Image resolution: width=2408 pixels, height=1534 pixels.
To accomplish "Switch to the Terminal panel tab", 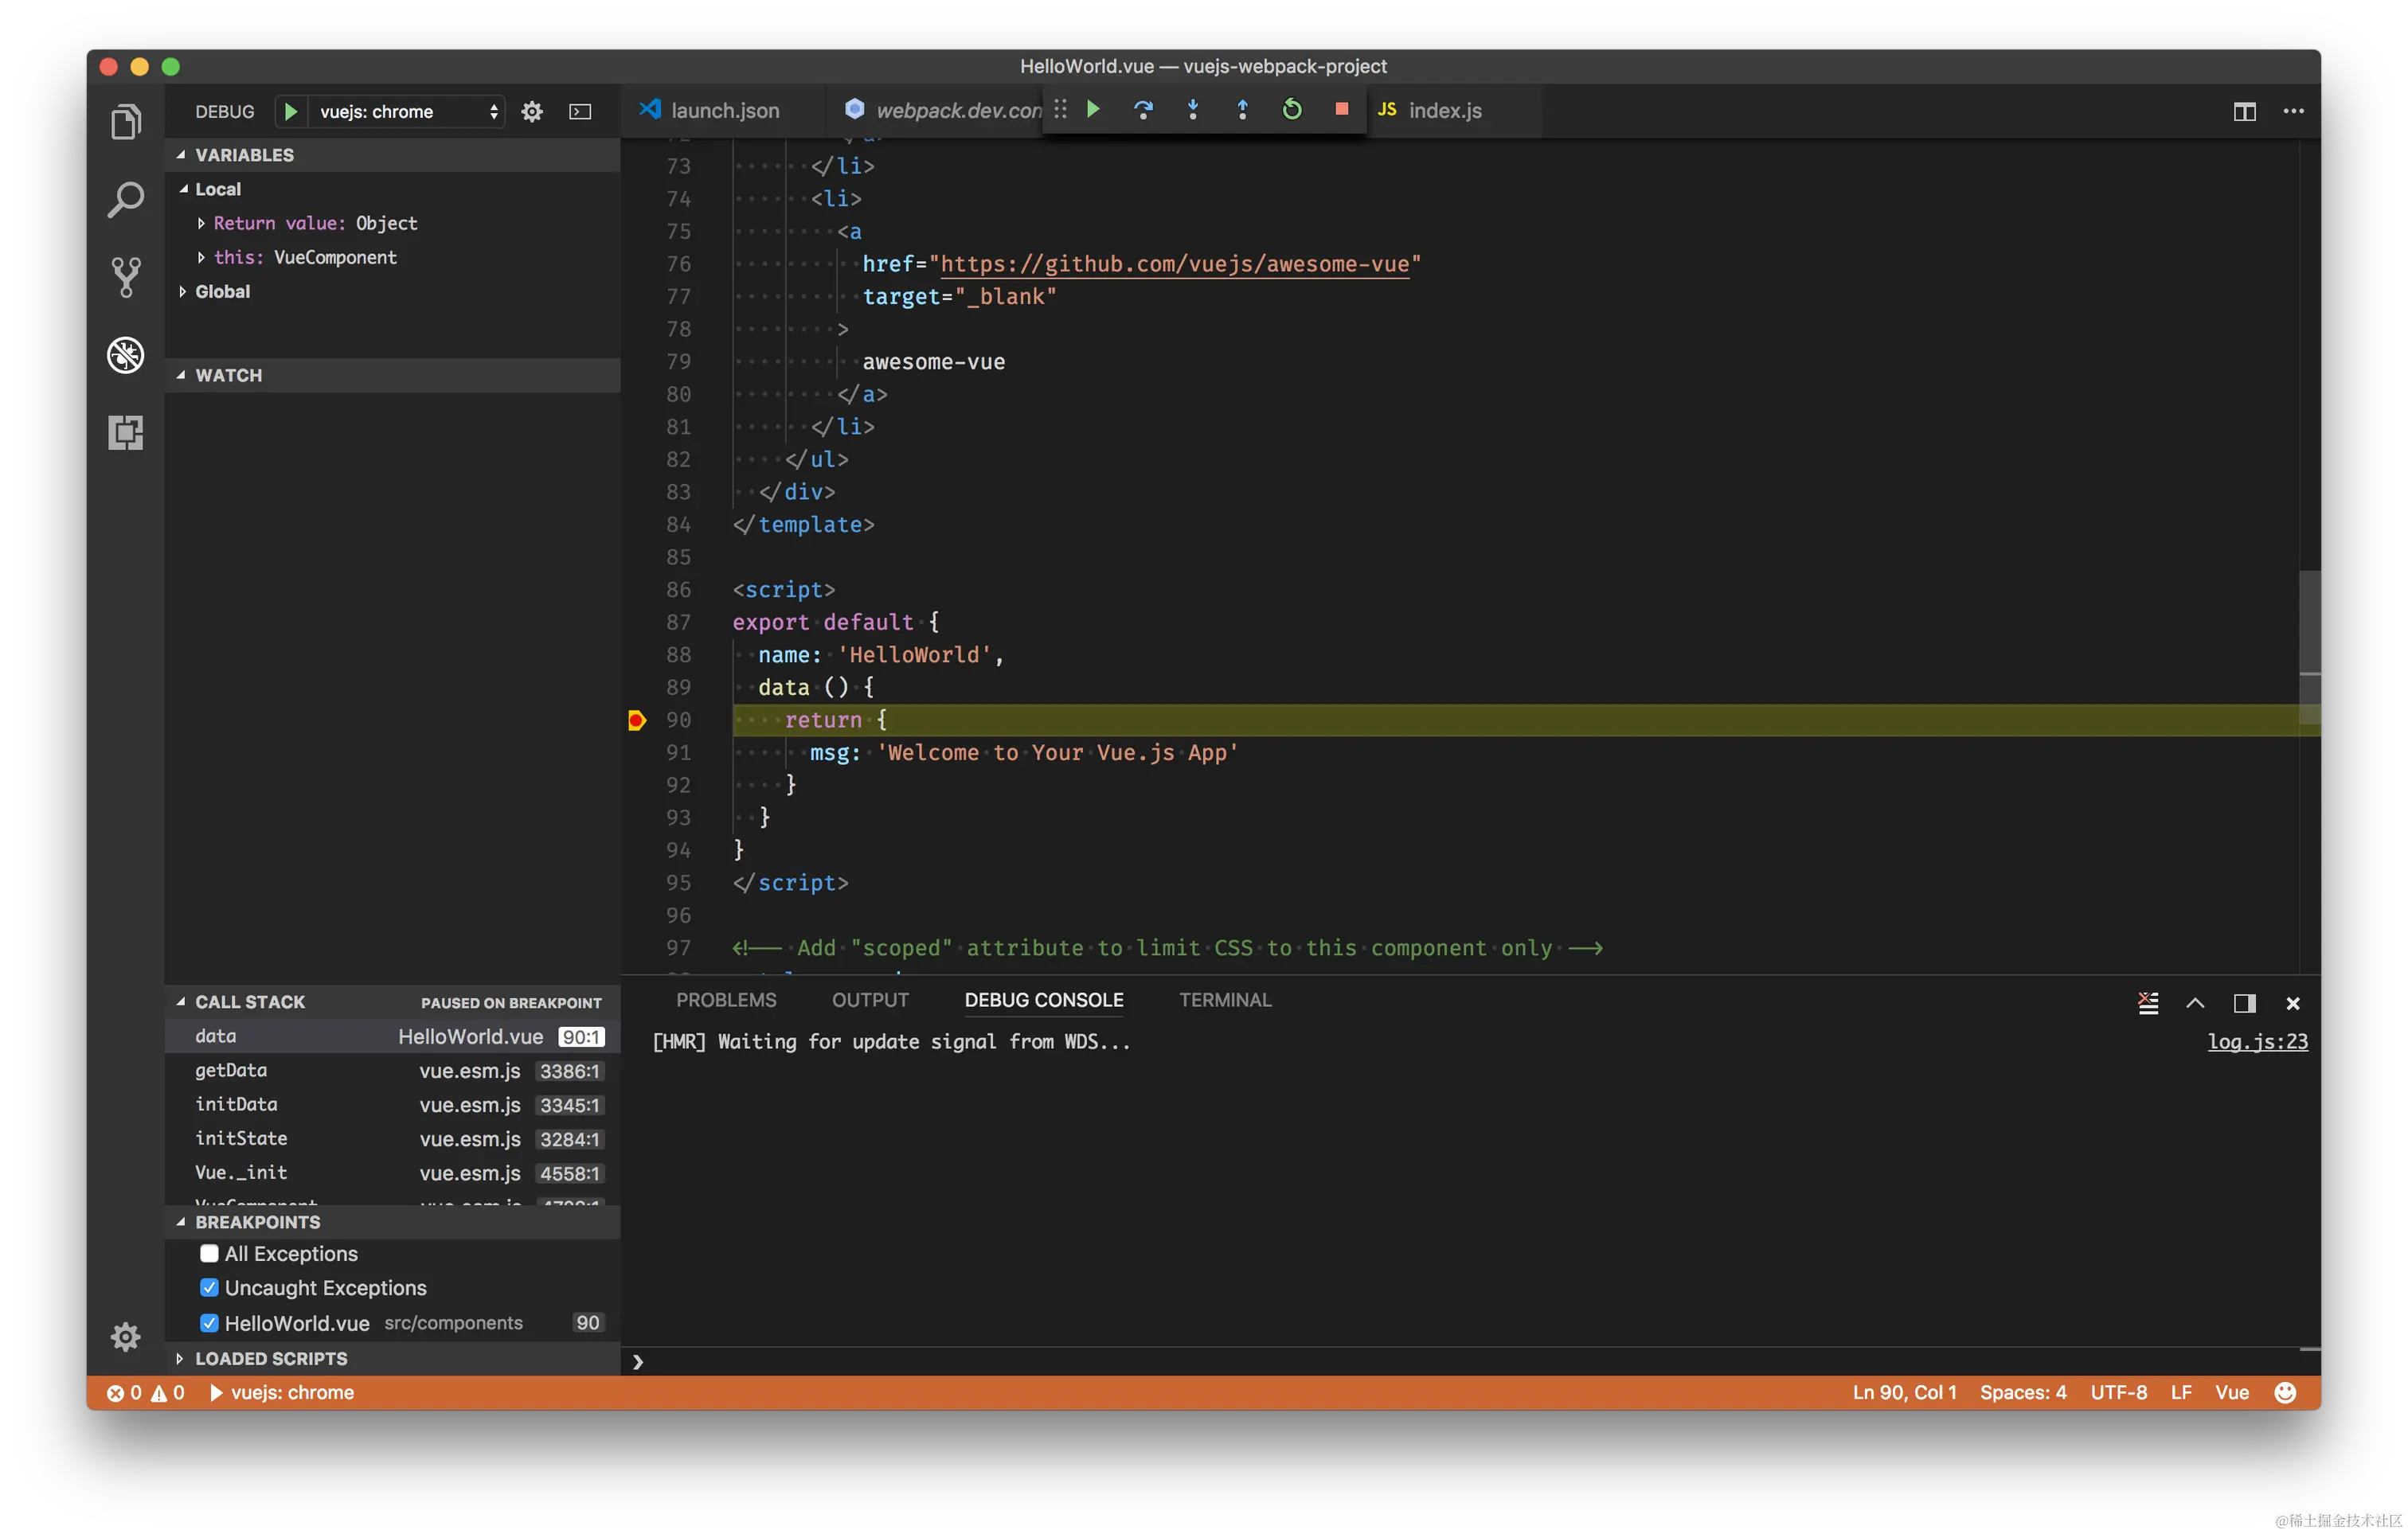I will pos(1225,1000).
